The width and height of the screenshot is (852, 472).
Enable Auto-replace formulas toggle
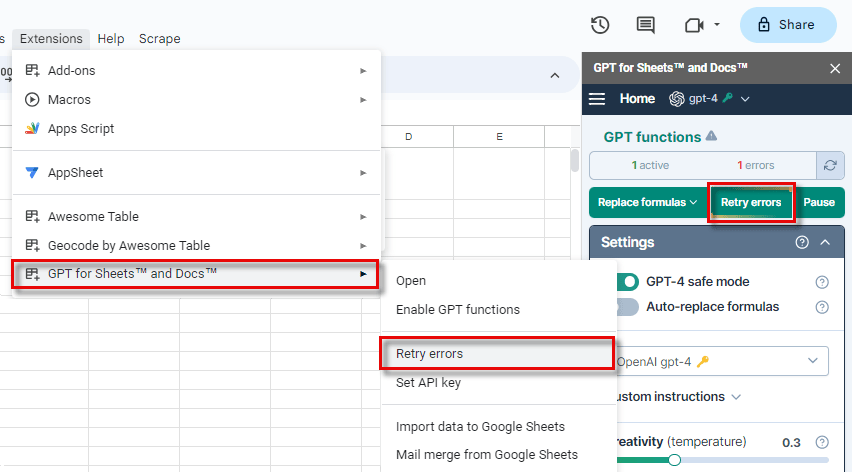pyautogui.click(x=628, y=307)
